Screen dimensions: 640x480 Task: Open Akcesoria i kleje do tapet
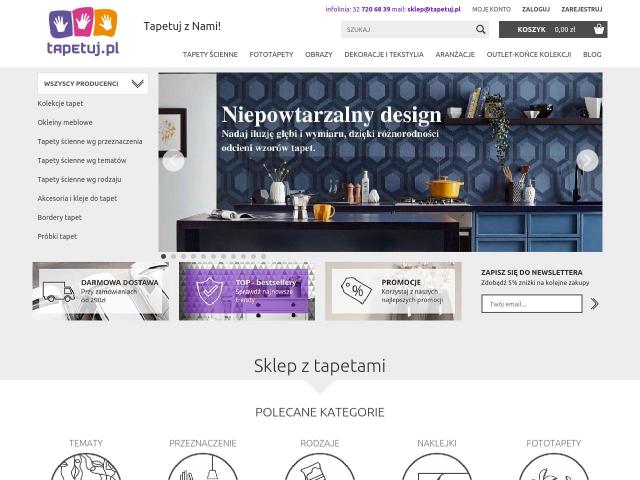[77, 198]
